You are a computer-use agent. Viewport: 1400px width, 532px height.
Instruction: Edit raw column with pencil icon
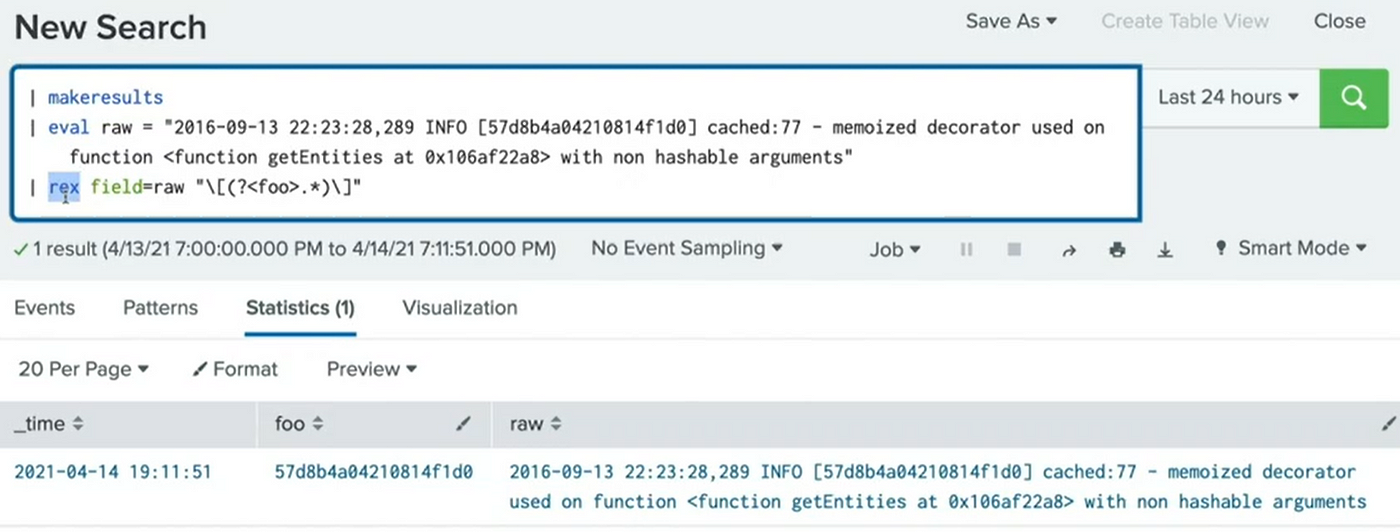pos(1391,424)
